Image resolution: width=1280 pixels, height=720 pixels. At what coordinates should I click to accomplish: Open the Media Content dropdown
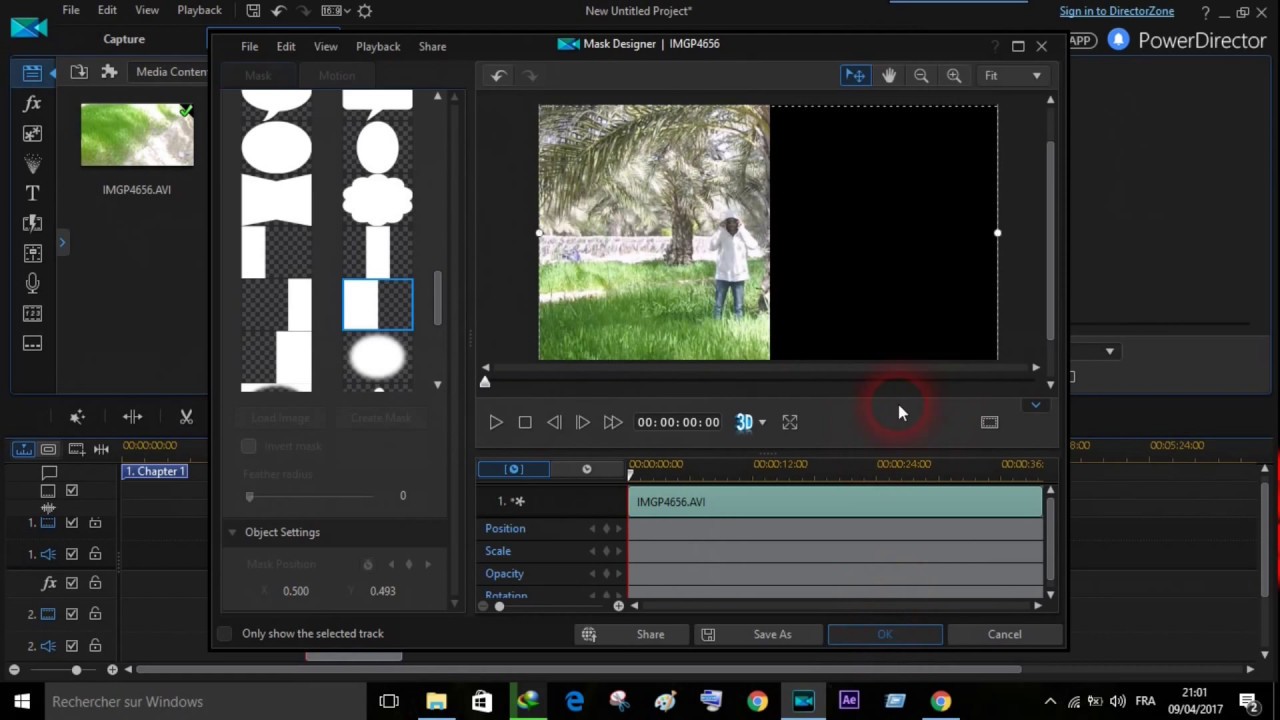click(171, 72)
